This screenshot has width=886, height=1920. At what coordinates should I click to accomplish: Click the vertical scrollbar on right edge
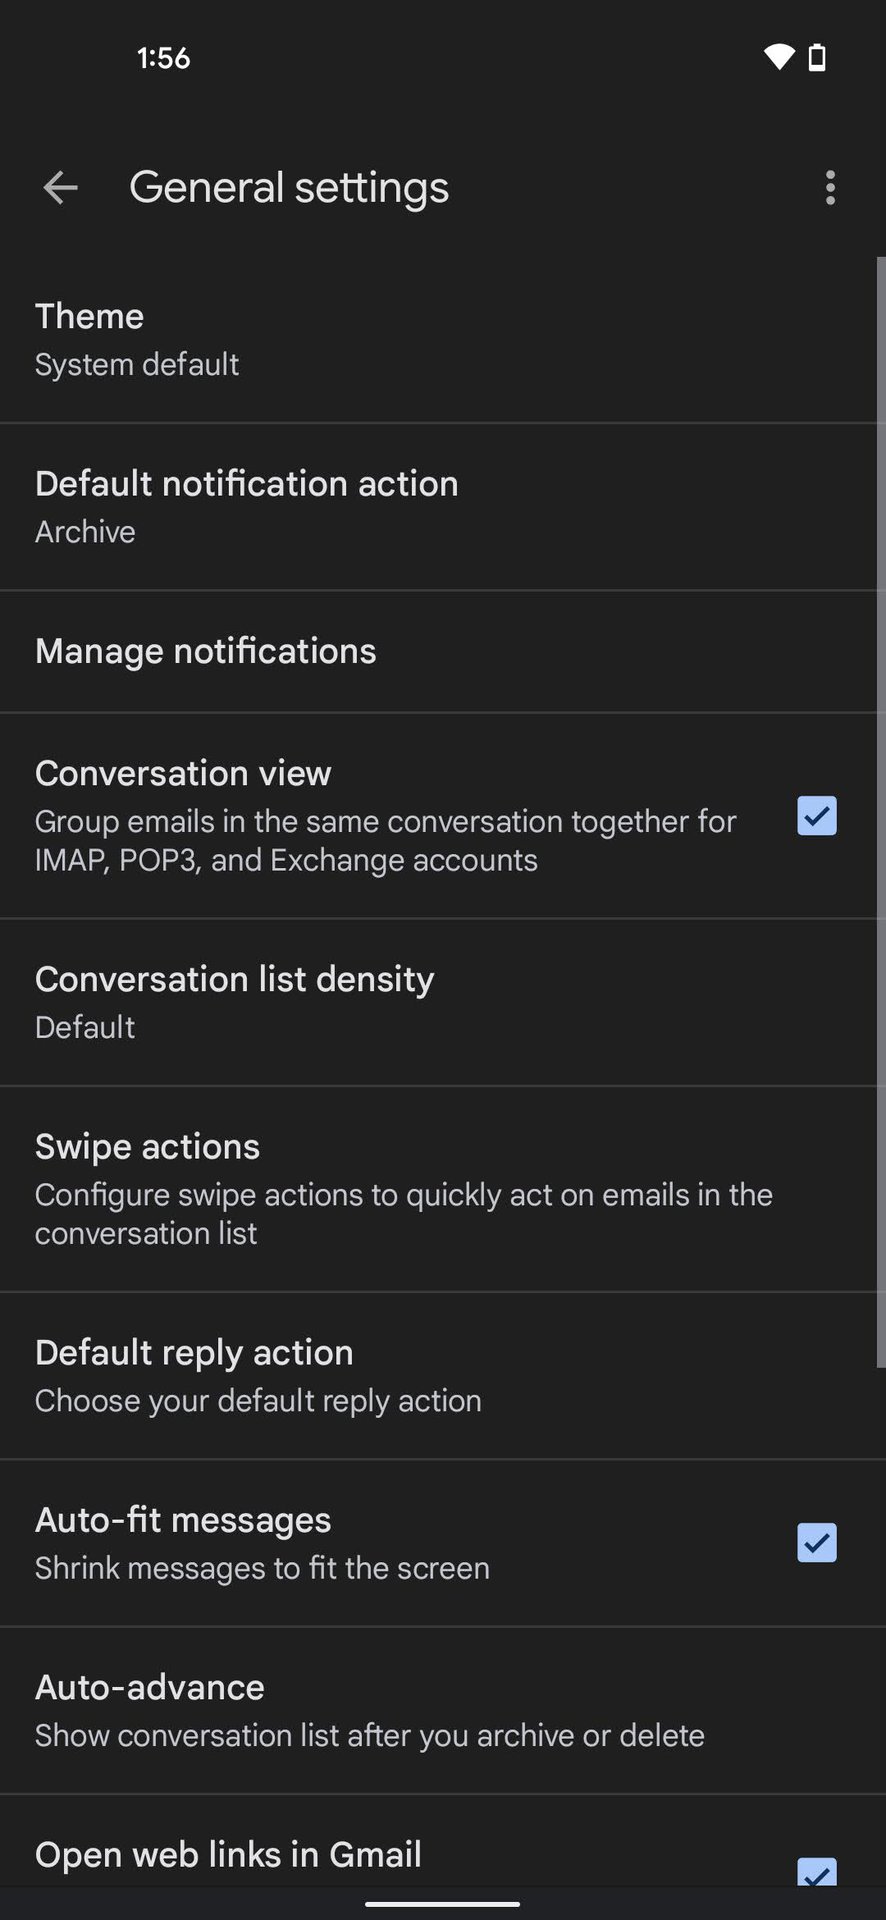pyautogui.click(x=880, y=810)
